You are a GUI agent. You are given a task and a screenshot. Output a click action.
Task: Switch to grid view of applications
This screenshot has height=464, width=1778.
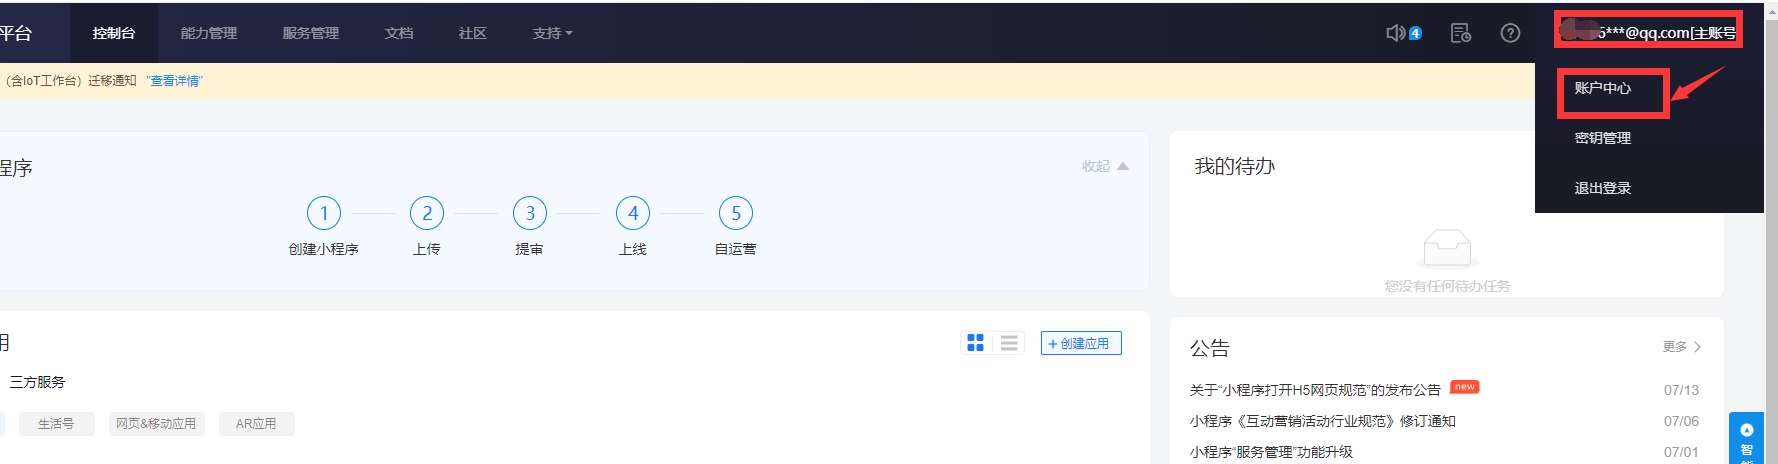(x=976, y=343)
